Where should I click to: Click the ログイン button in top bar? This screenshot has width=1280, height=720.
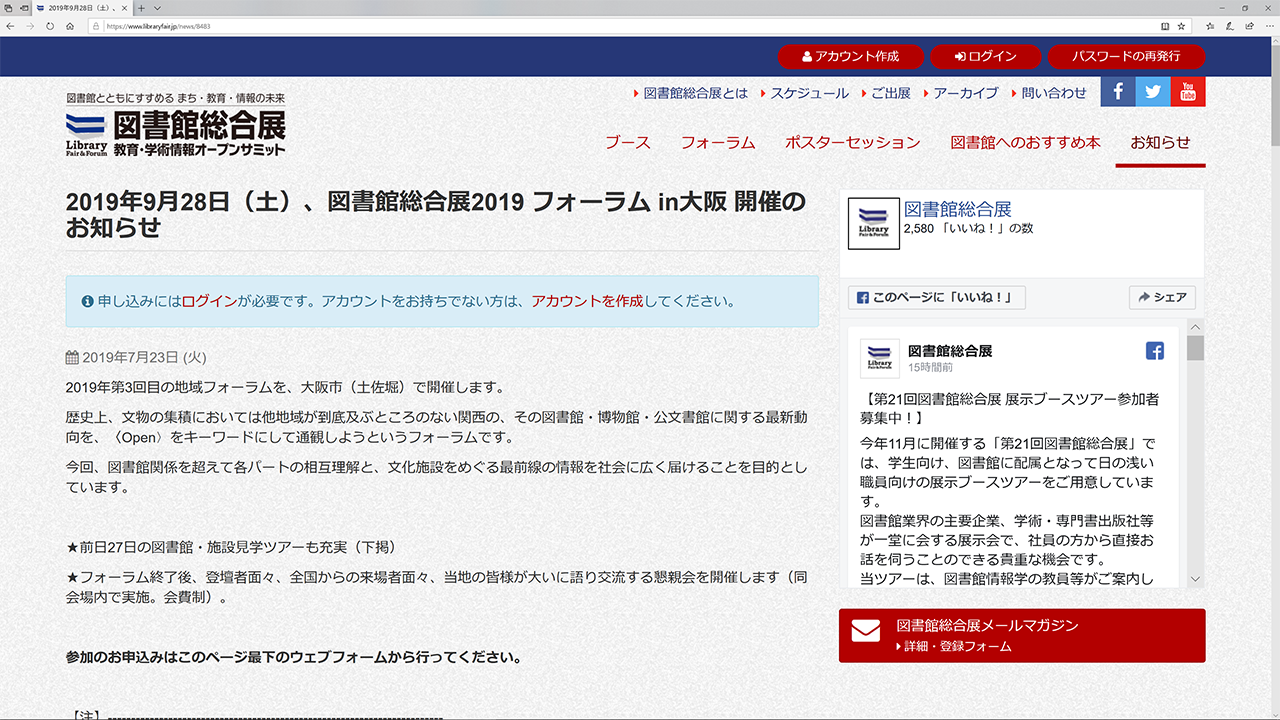[984, 56]
